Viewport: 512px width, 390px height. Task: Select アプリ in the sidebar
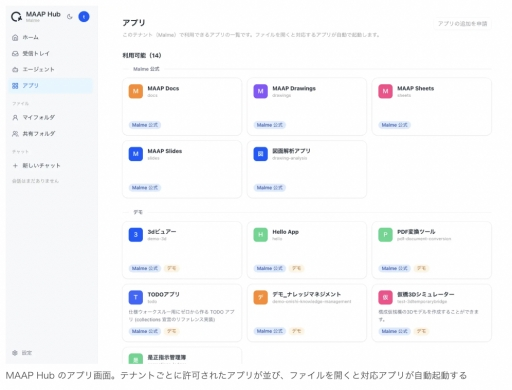click(x=50, y=86)
